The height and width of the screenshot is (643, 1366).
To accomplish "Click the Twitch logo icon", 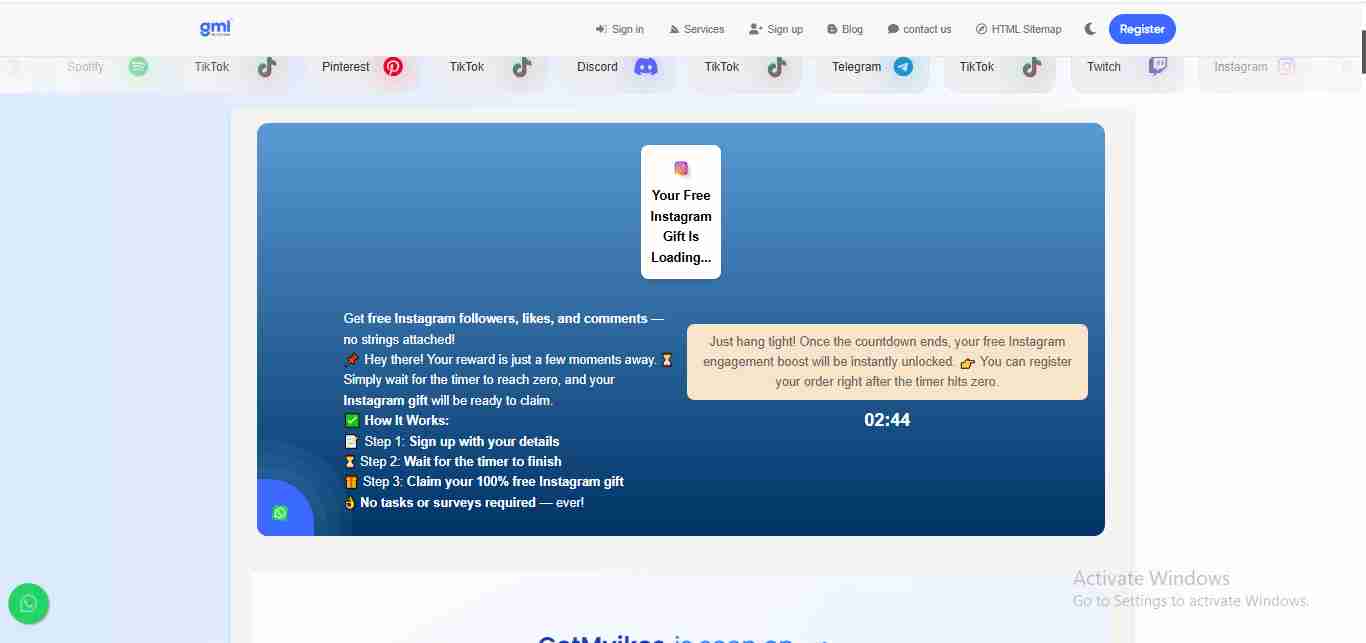I will [1157, 67].
